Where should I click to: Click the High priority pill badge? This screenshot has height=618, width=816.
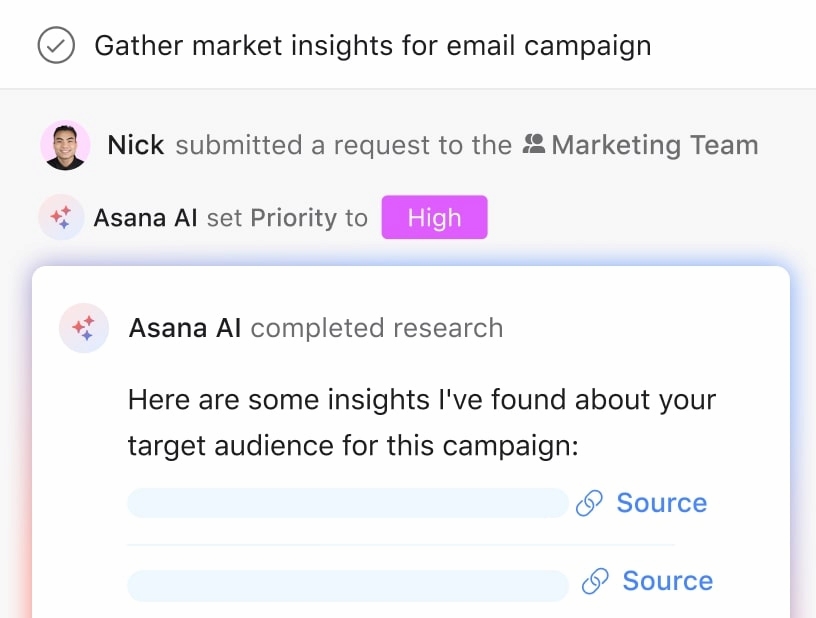(434, 217)
